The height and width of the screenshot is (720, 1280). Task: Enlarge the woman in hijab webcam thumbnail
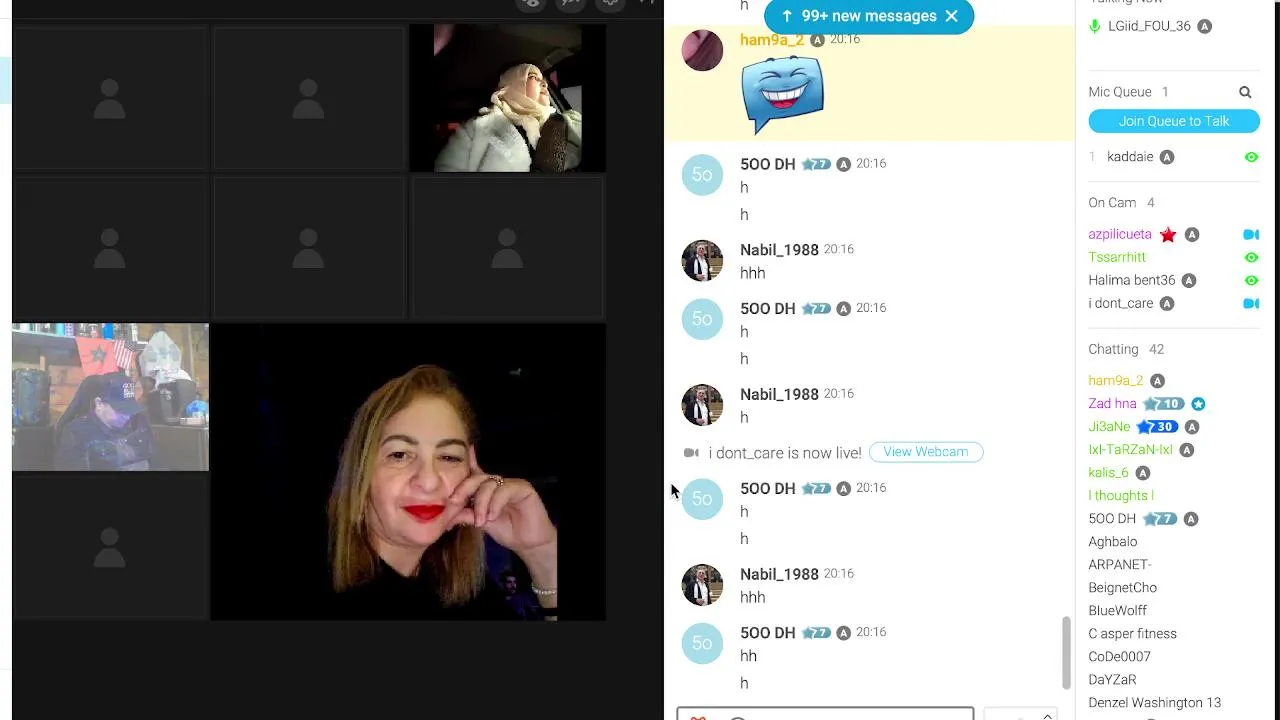[x=508, y=98]
